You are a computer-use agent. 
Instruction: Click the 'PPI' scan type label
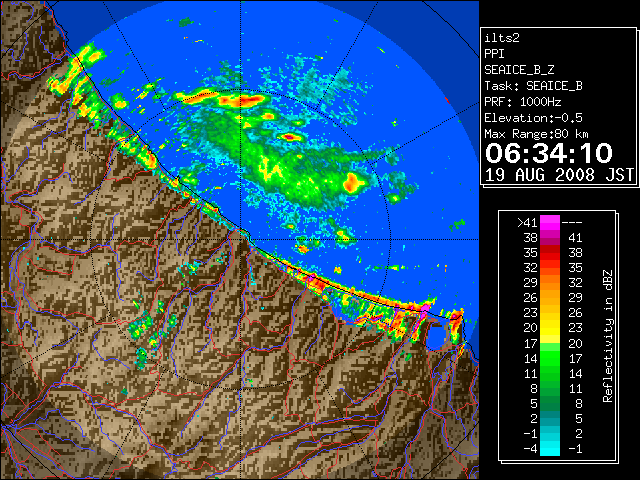(x=494, y=54)
